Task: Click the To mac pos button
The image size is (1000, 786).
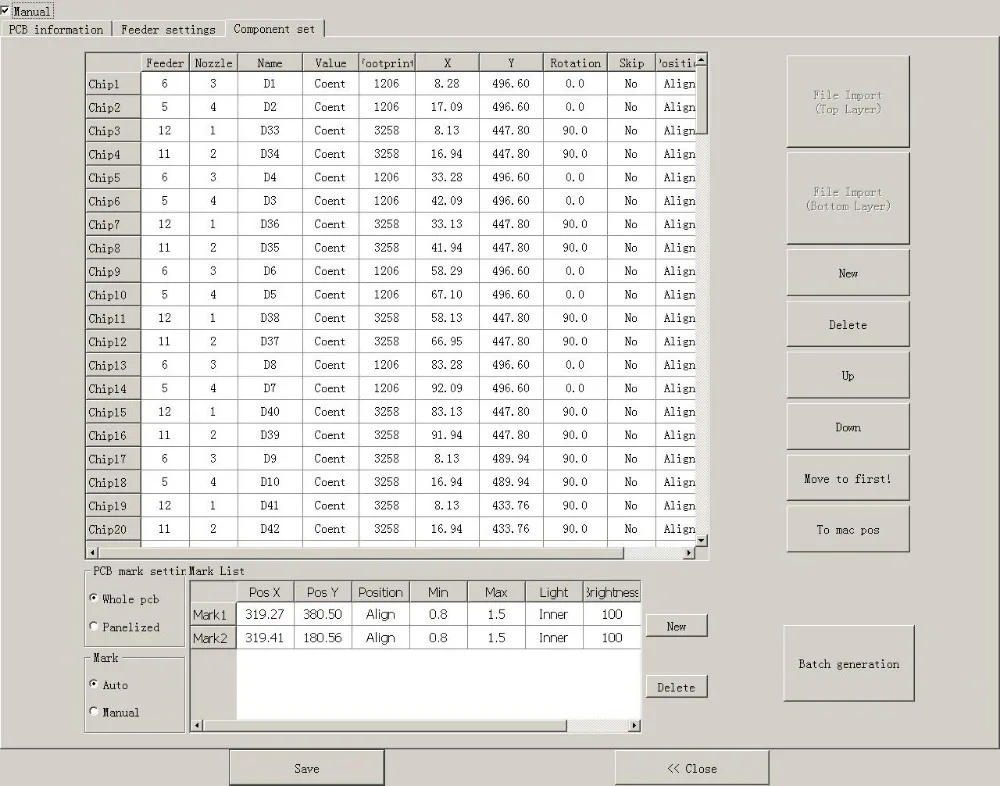Action: pyautogui.click(x=848, y=530)
